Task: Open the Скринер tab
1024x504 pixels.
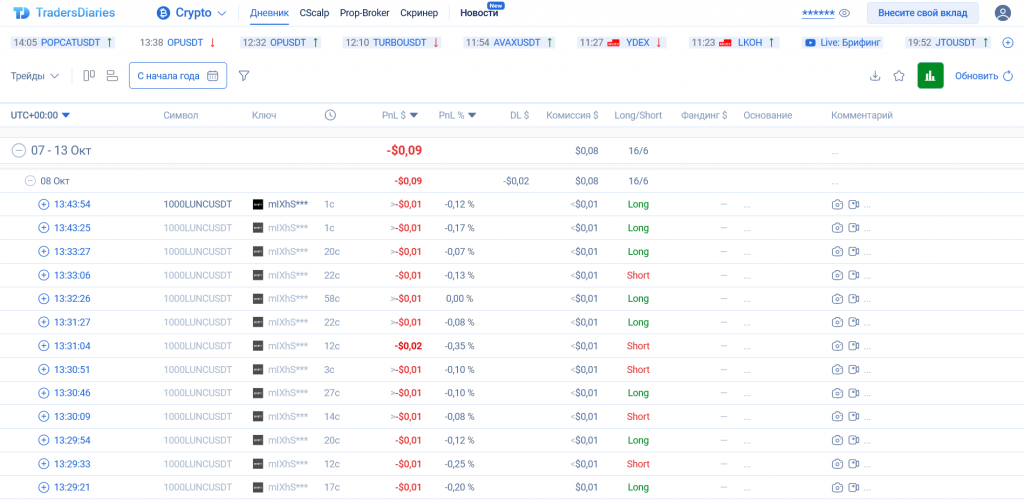Action: click(418, 13)
